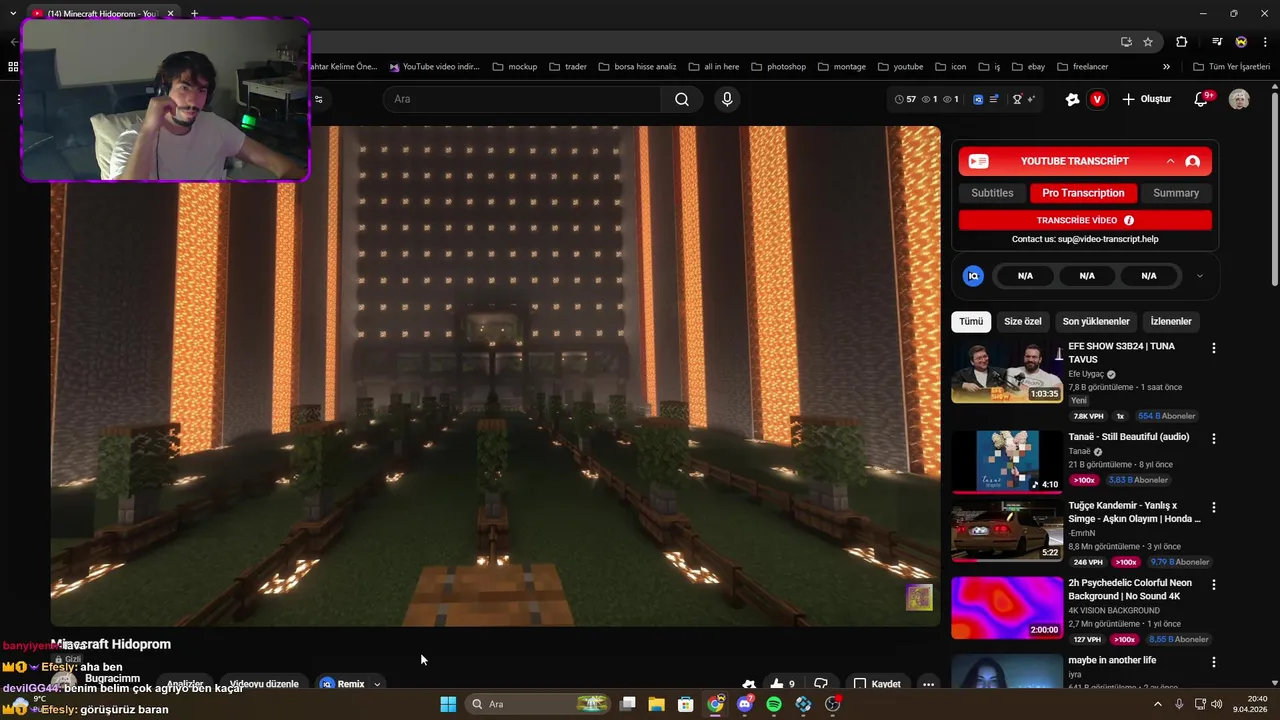Click the Remix button
1280x720 pixels.
[342, 684]
